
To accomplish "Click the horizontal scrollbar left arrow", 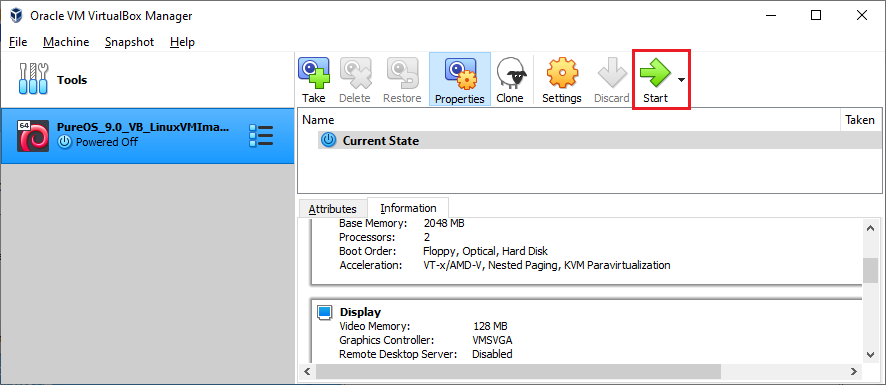I will (307, 371).
